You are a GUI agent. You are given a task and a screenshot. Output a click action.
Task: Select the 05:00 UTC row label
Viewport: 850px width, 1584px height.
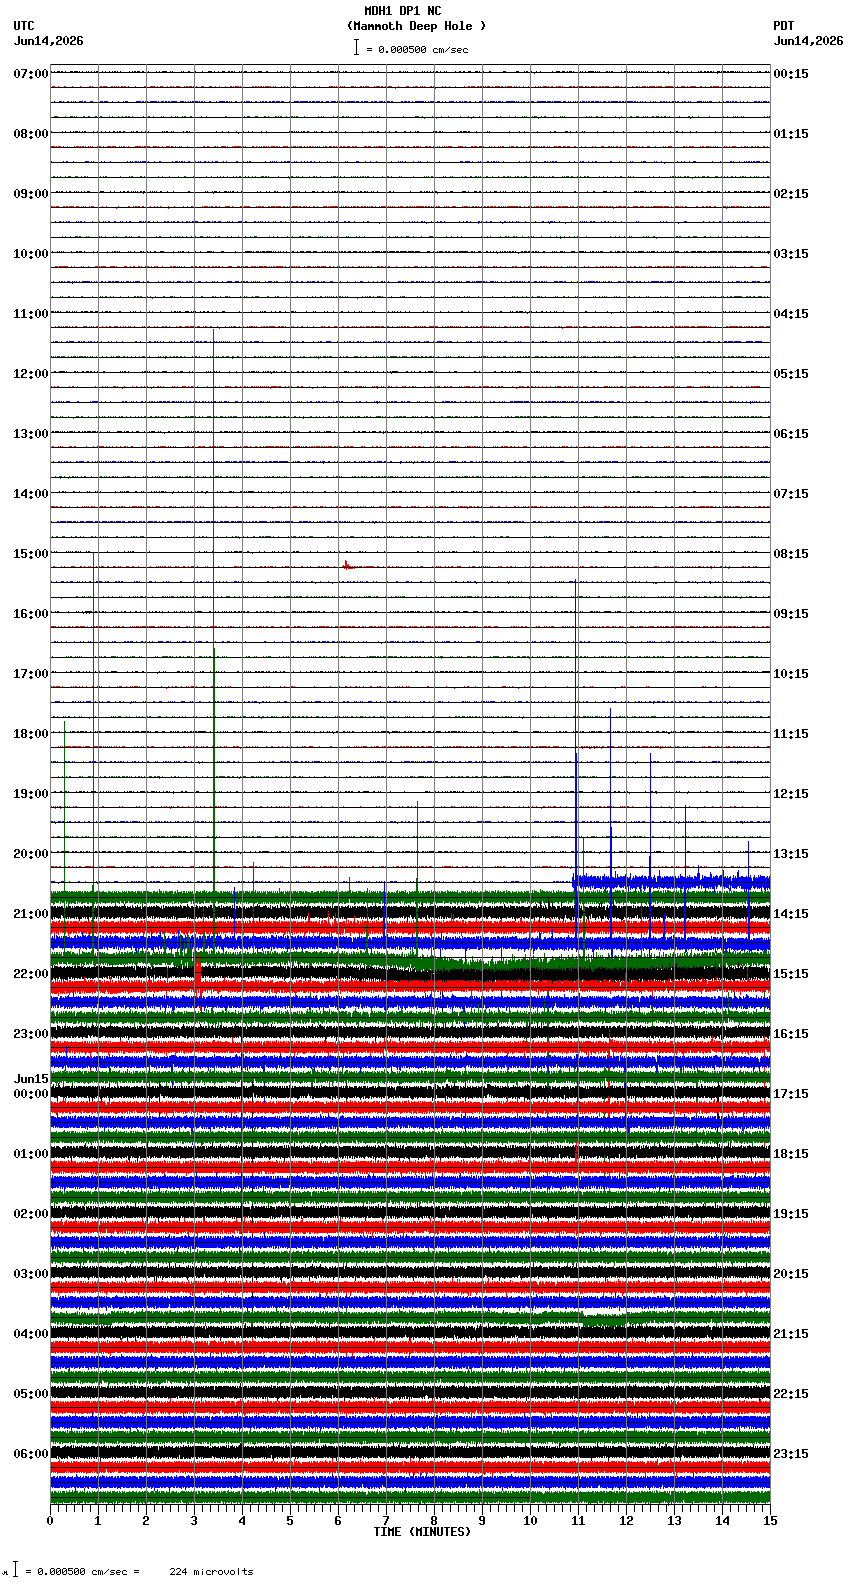[x=31, y=1394]
